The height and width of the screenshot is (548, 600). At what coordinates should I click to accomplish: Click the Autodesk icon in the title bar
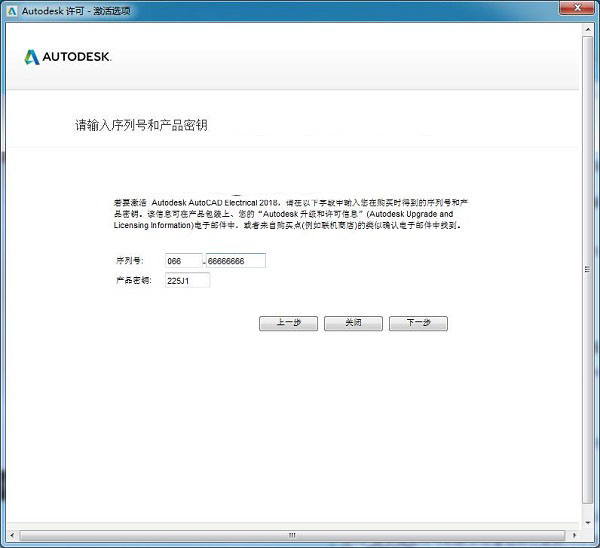point(11,10)
